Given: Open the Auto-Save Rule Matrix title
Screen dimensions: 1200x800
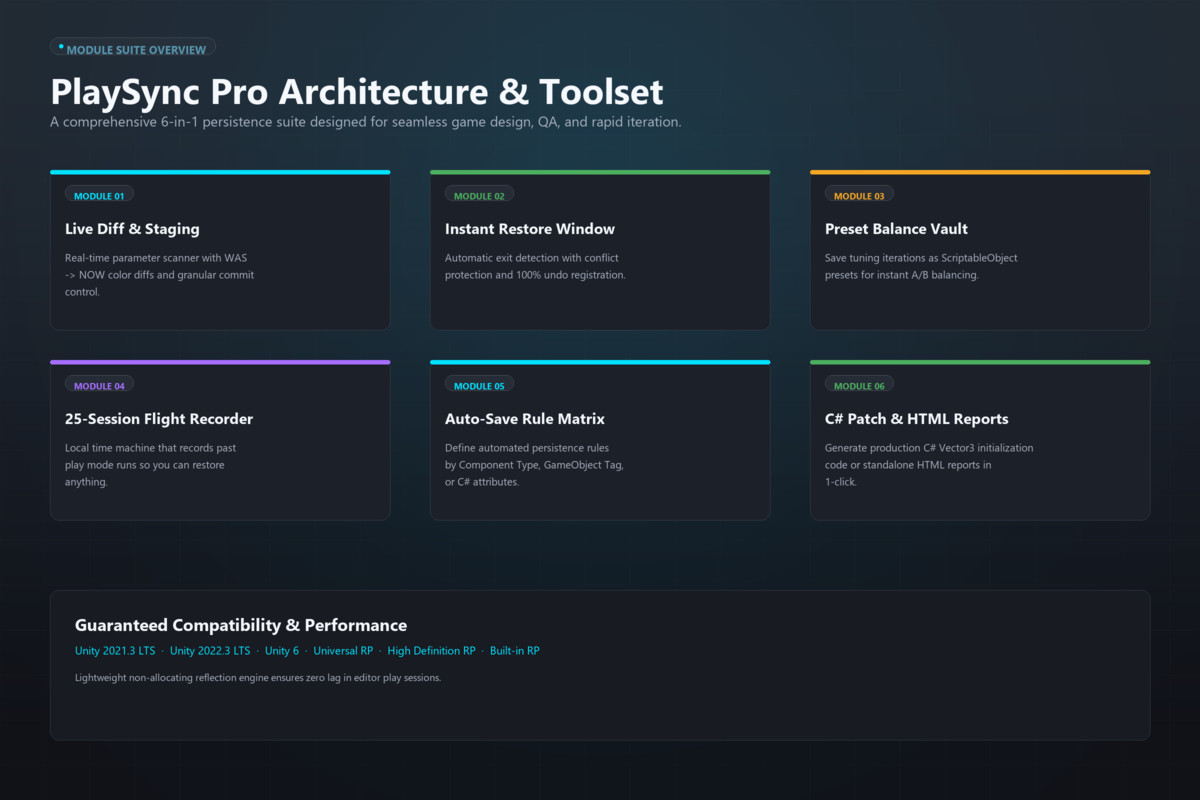Looking at the screenshot, I should tap(525, 419).
